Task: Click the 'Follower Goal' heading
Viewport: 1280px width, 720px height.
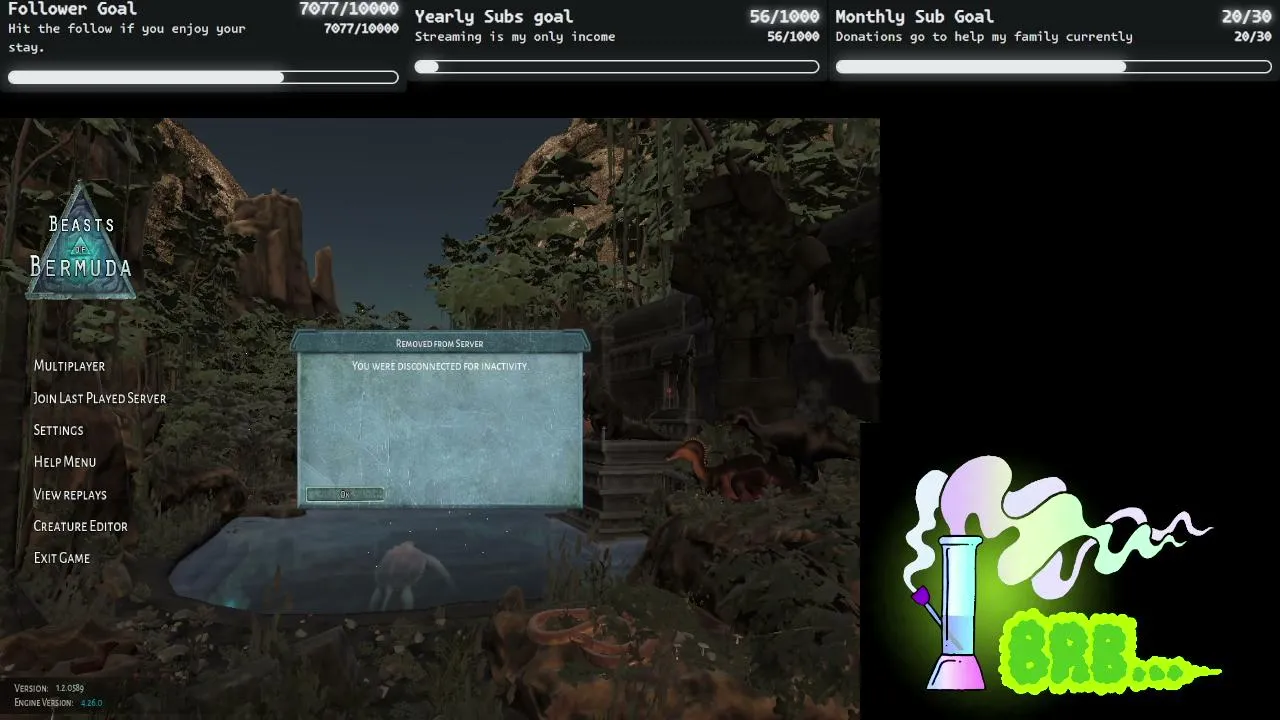Action: click(72, 9)
